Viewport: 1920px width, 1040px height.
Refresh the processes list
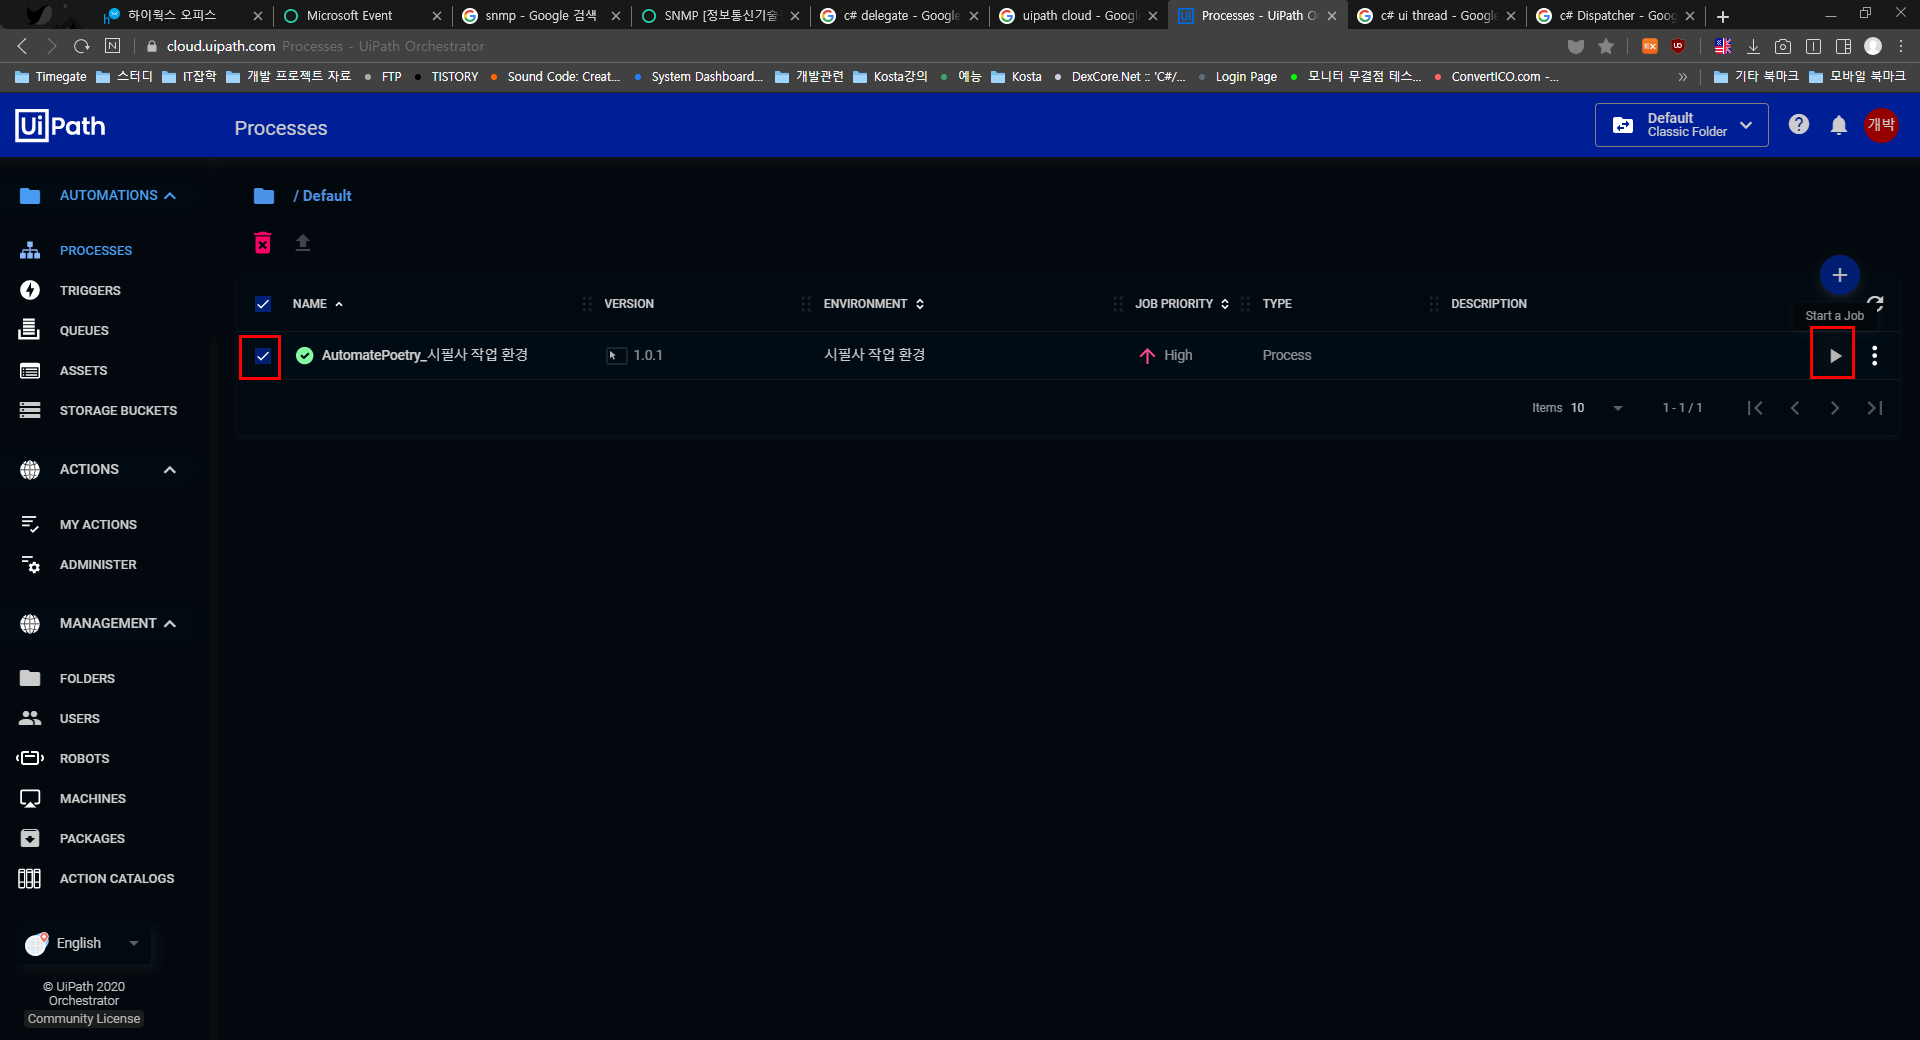1875,303
